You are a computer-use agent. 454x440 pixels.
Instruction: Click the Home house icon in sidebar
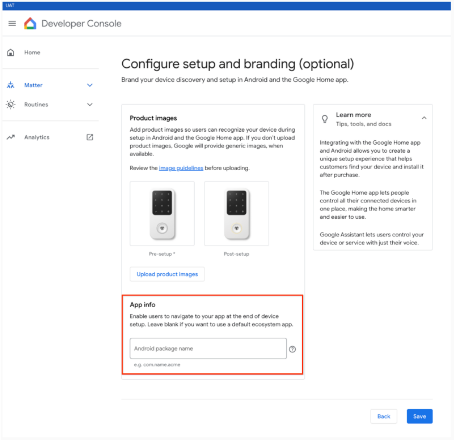click(11, 53)
